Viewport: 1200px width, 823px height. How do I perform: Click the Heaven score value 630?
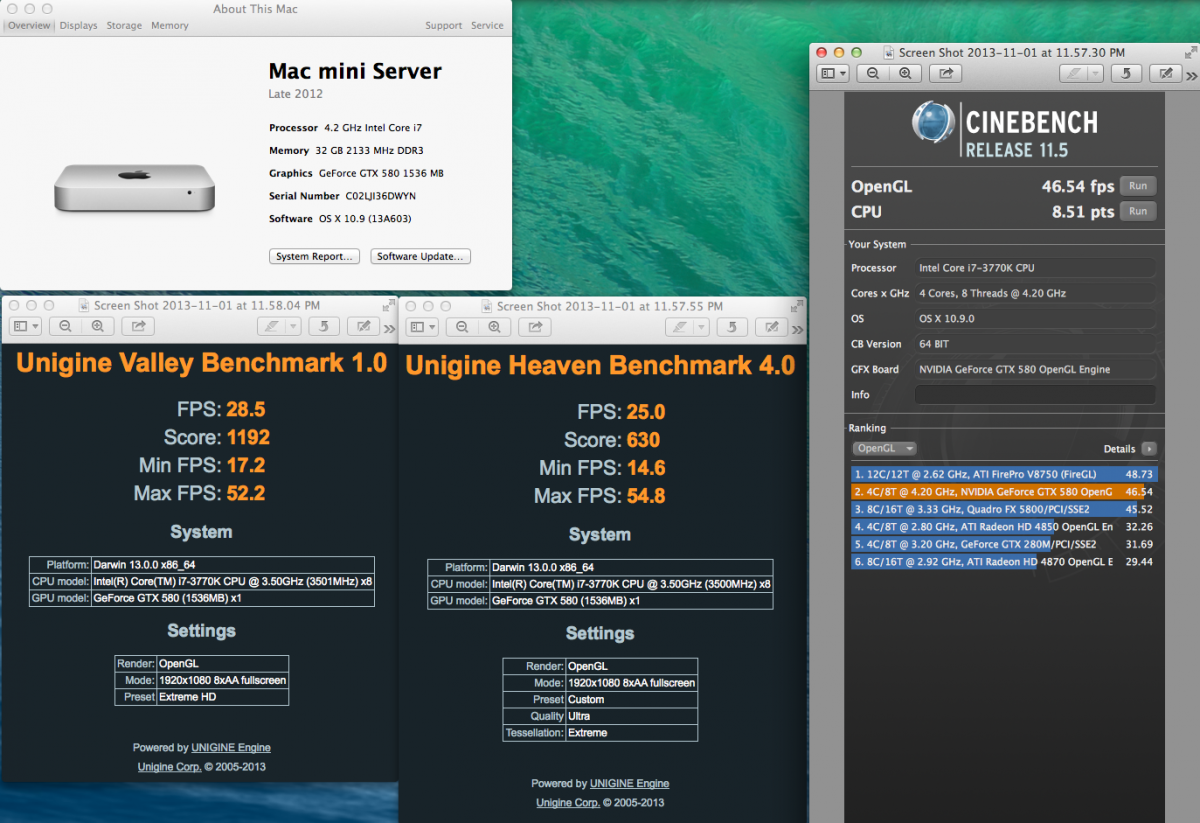click(642, 440)
